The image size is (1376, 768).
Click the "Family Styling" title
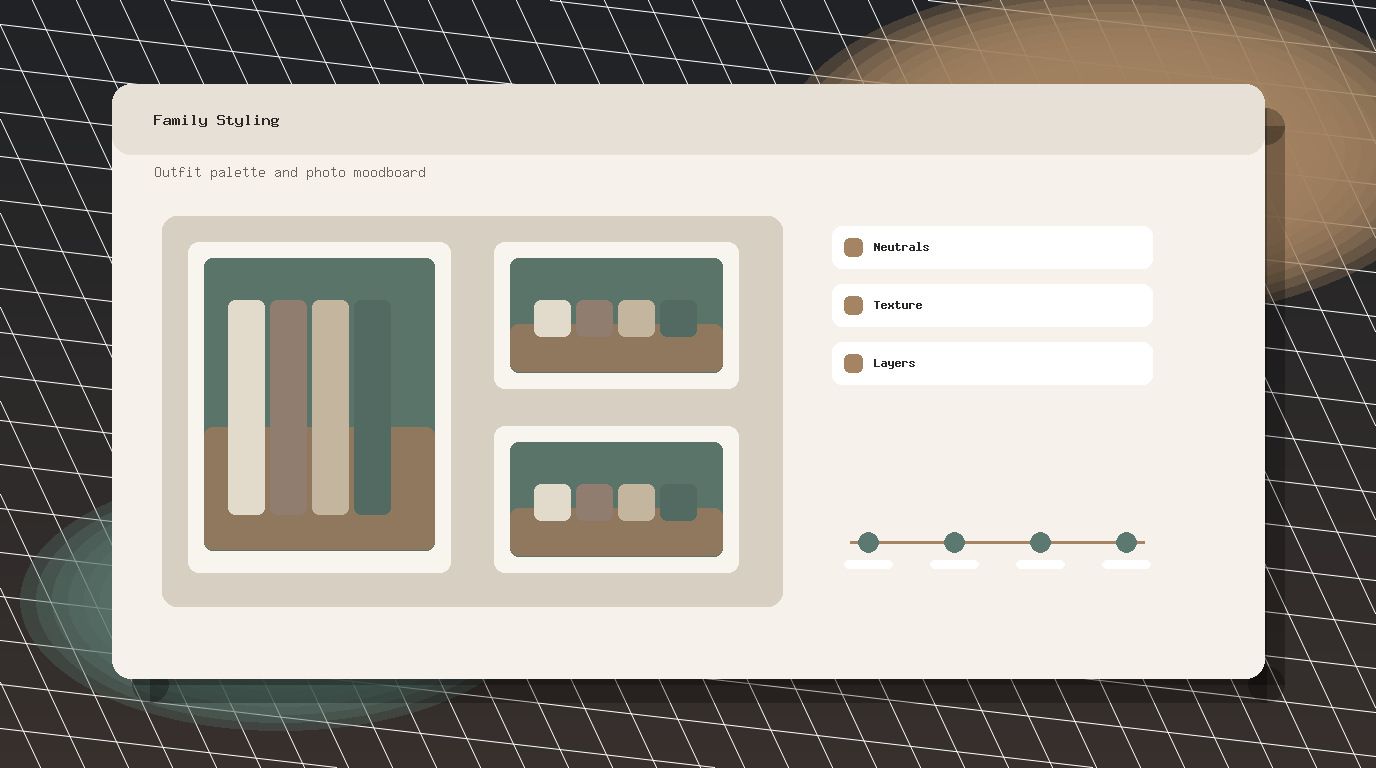[216, 120]
